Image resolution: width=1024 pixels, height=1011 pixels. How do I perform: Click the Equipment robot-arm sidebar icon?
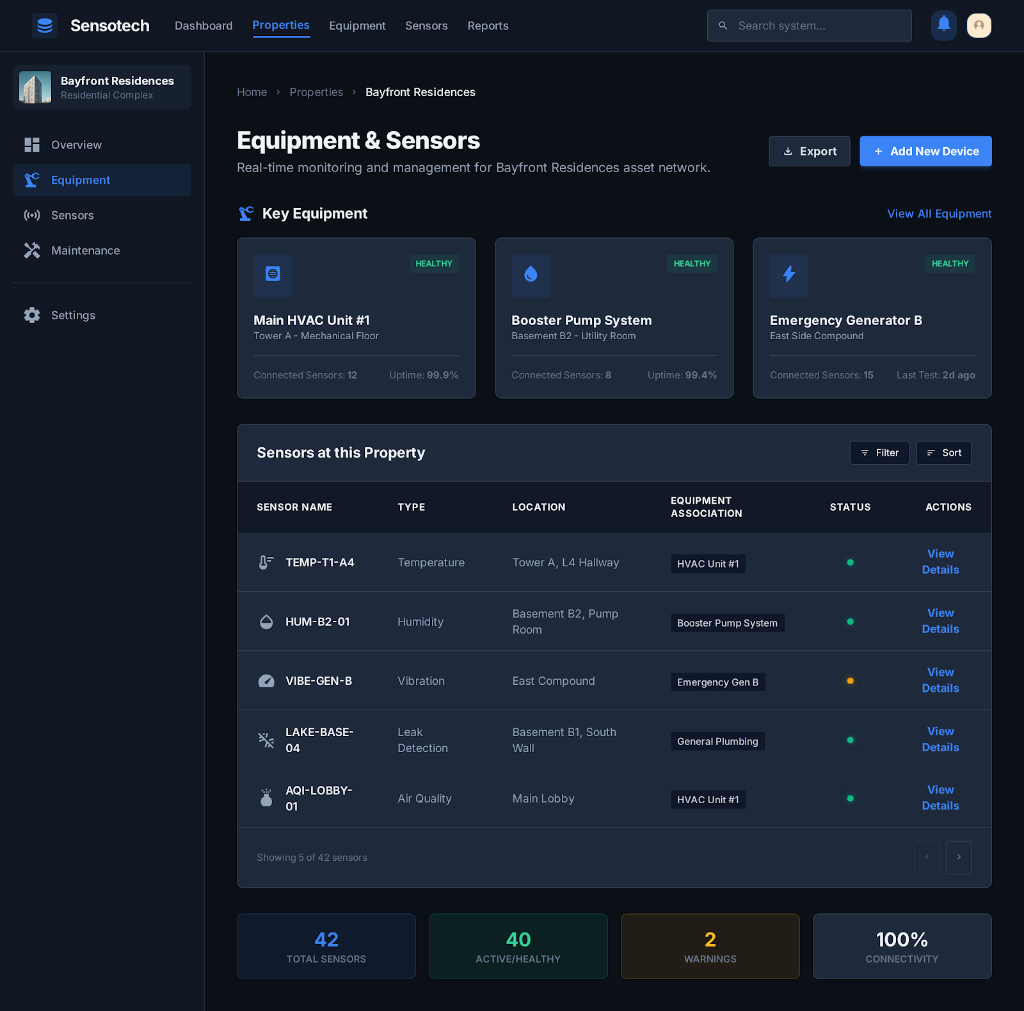[x=32, y=180]
